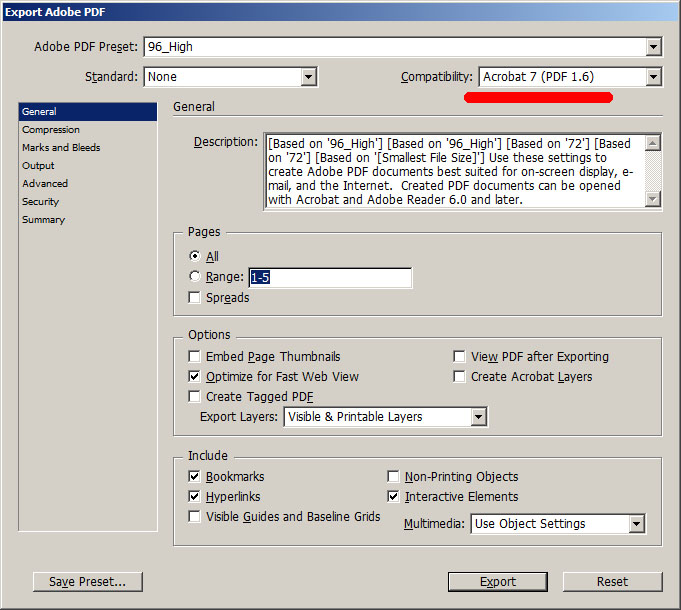This screenshot has width=681, height=610.
Task: Click the Export button
Action: [x=498, y=582]
